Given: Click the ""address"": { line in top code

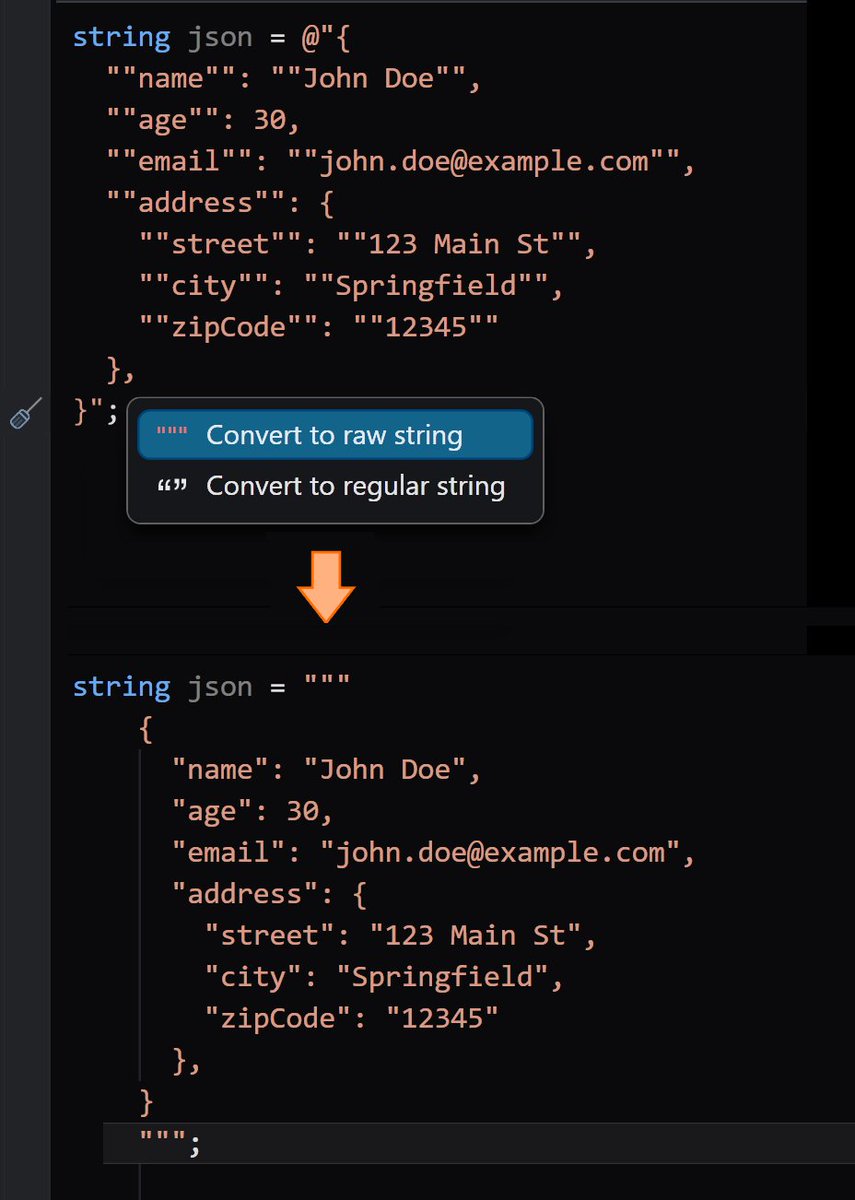Looking at the screenshot, I should coord(220,202).
